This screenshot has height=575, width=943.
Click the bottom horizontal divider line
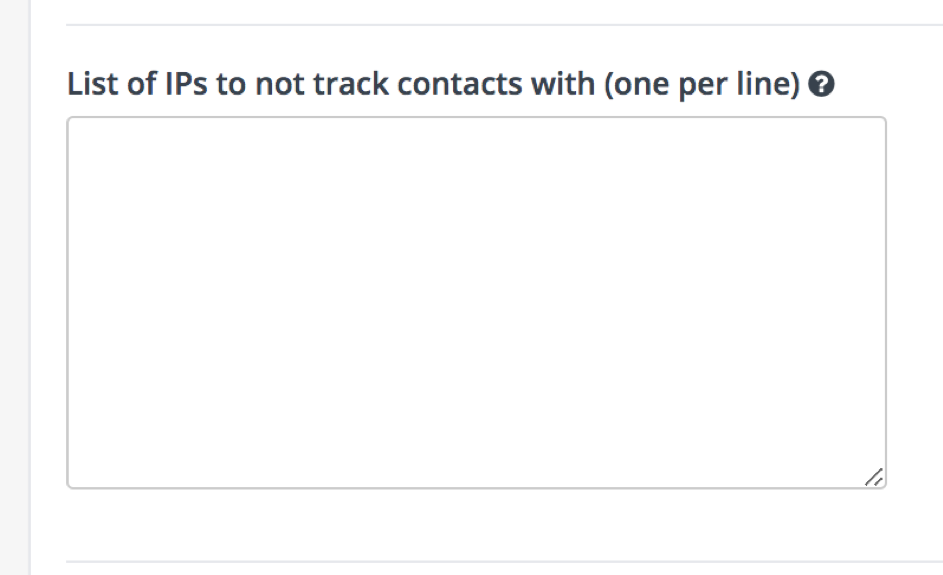pos(504,562)
